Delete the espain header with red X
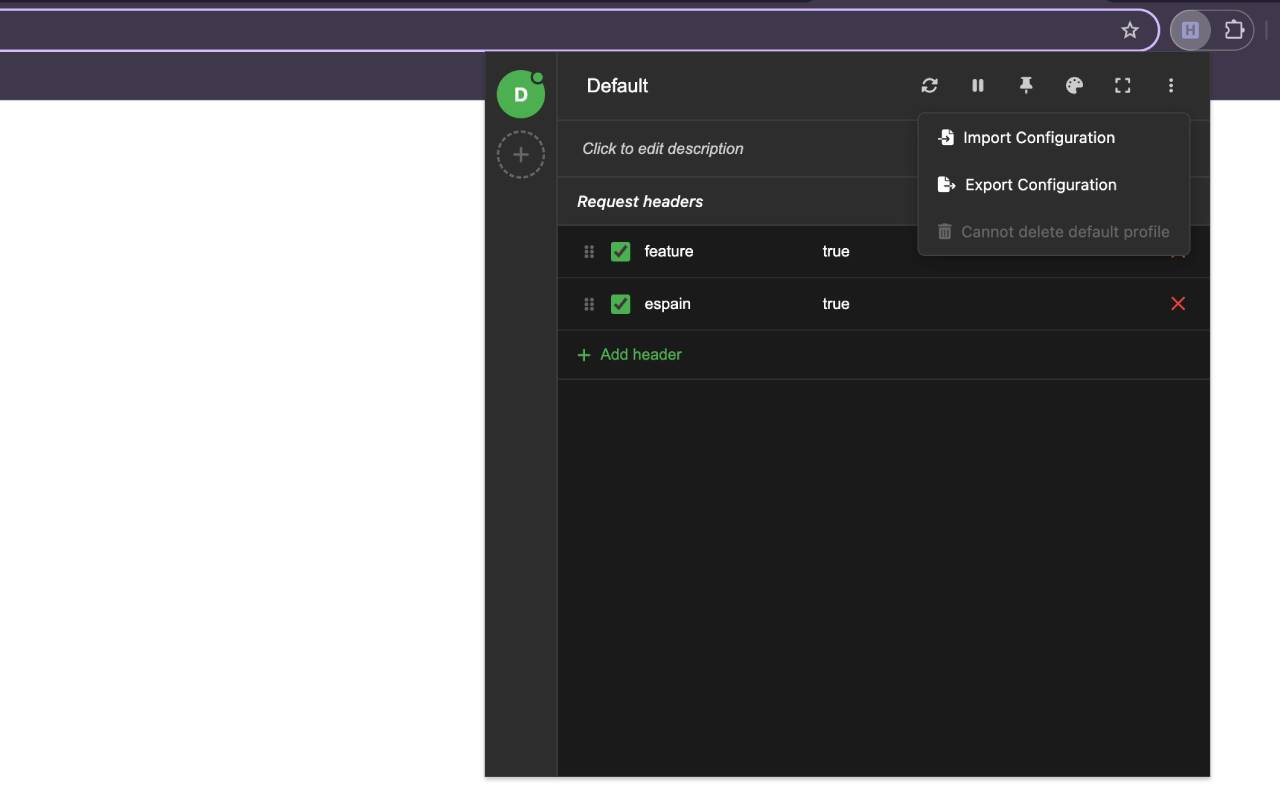The width and height of the screenshot is (1280, 800). (1178, 304)
